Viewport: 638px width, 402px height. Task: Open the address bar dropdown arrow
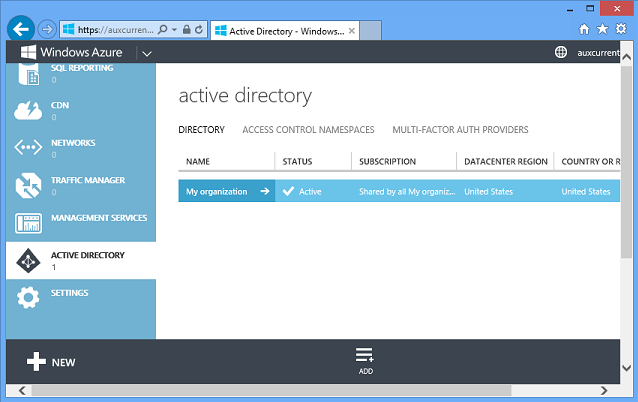click(174, 30)
